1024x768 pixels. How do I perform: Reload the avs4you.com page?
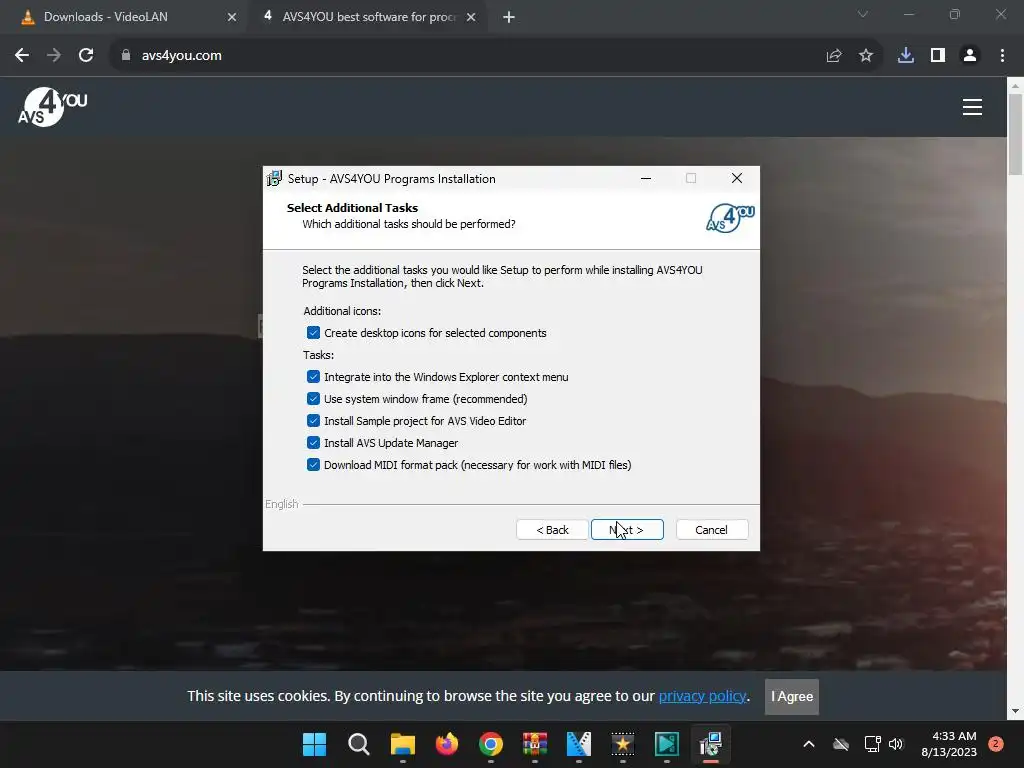pos(86,56)
